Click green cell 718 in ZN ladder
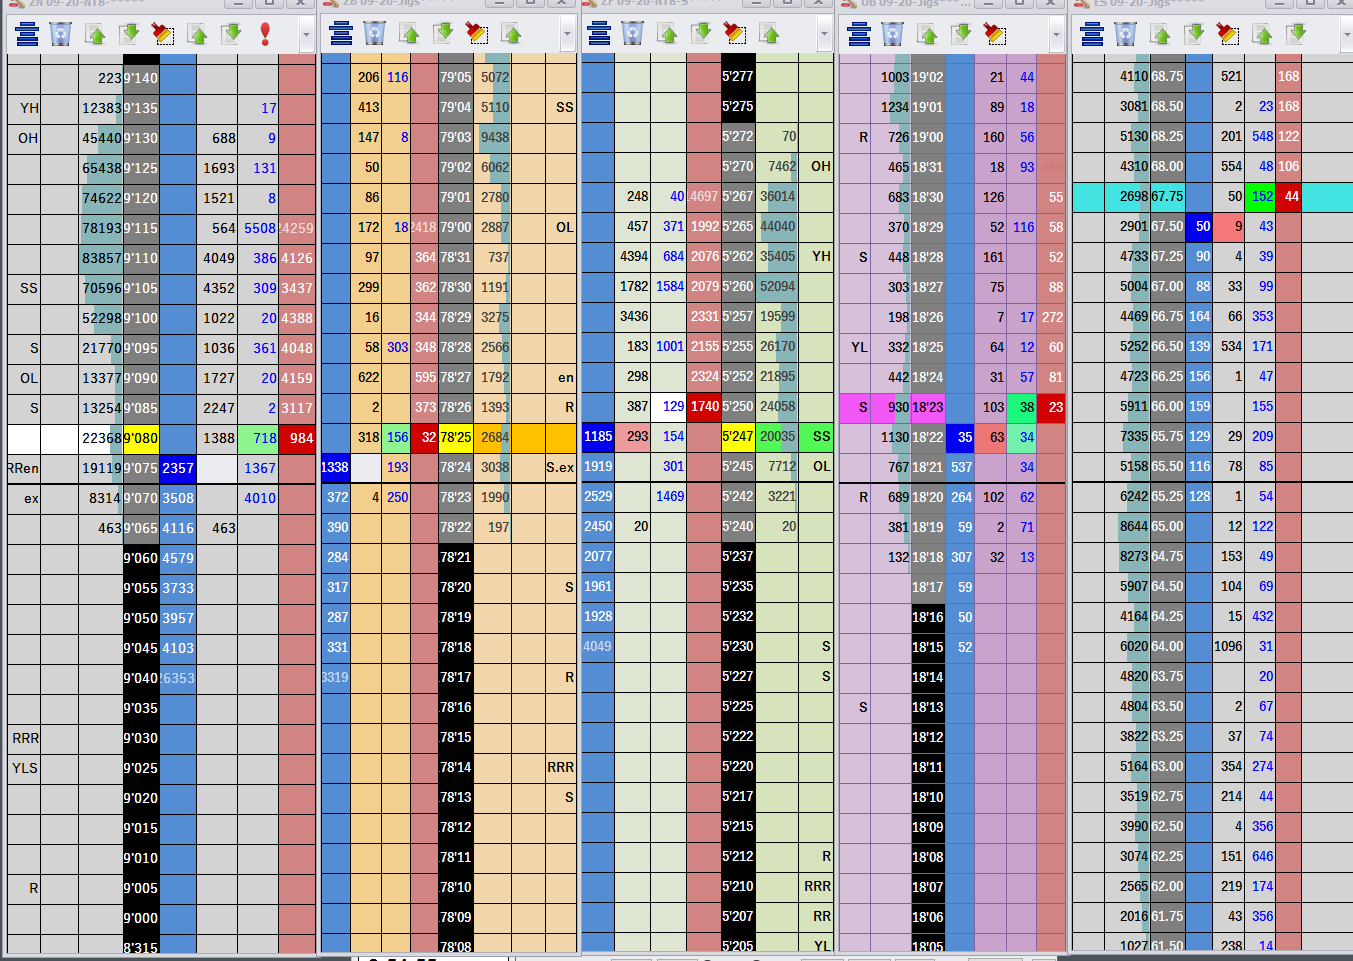Viewport: 1353px width, 961px height. [x=258, y=438]
